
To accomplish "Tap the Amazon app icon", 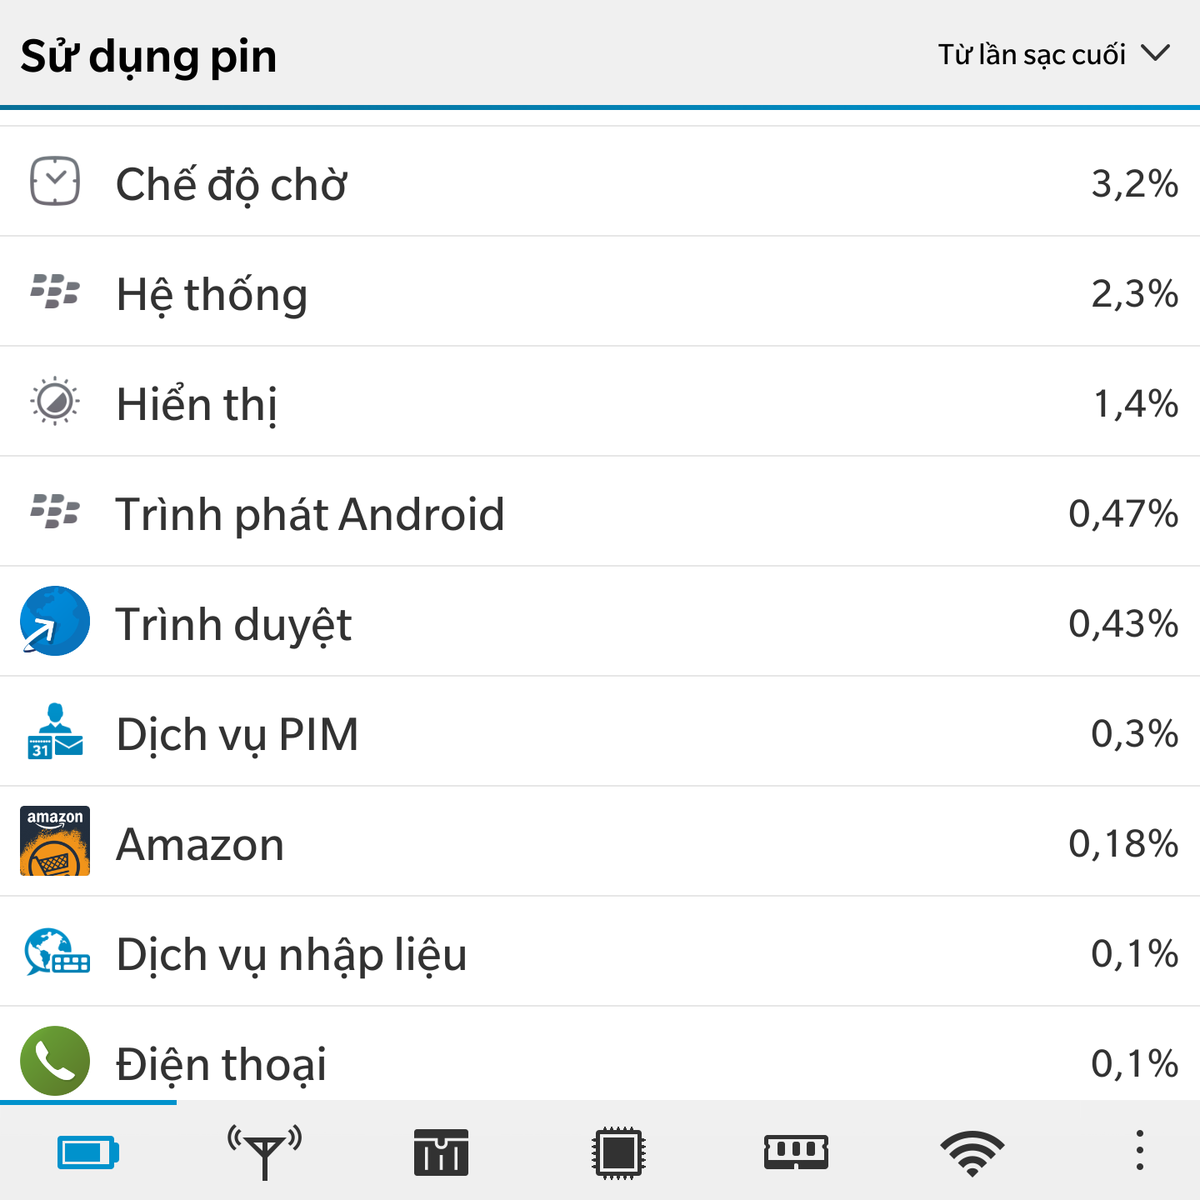I will 55,841.
